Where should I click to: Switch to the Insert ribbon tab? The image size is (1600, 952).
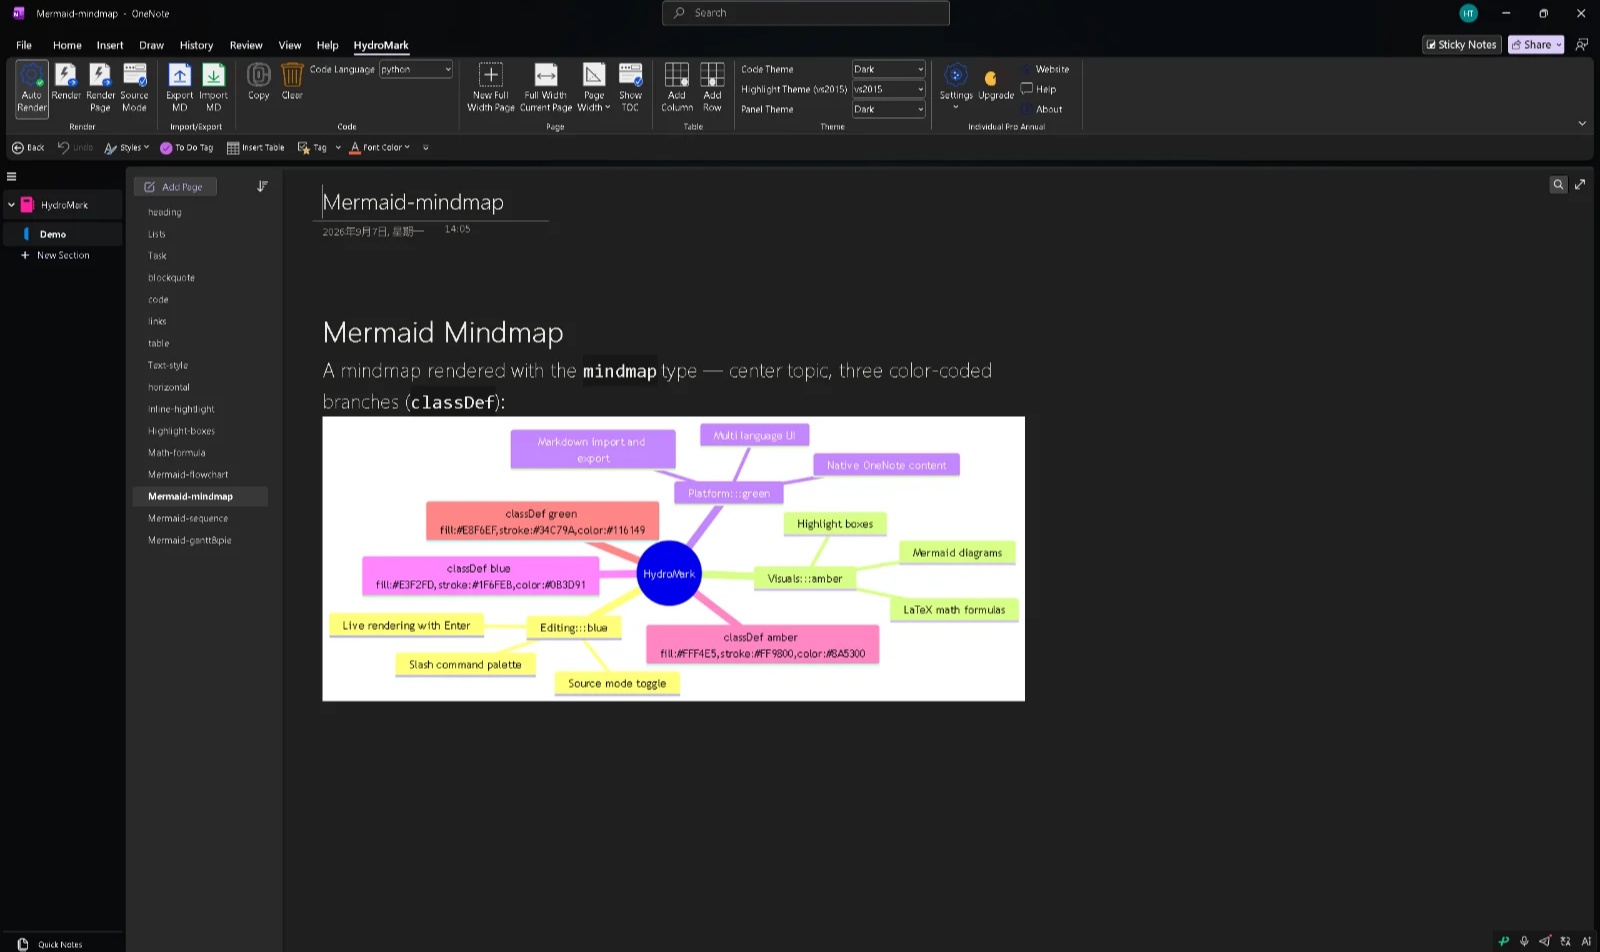(x=110, y=45)
